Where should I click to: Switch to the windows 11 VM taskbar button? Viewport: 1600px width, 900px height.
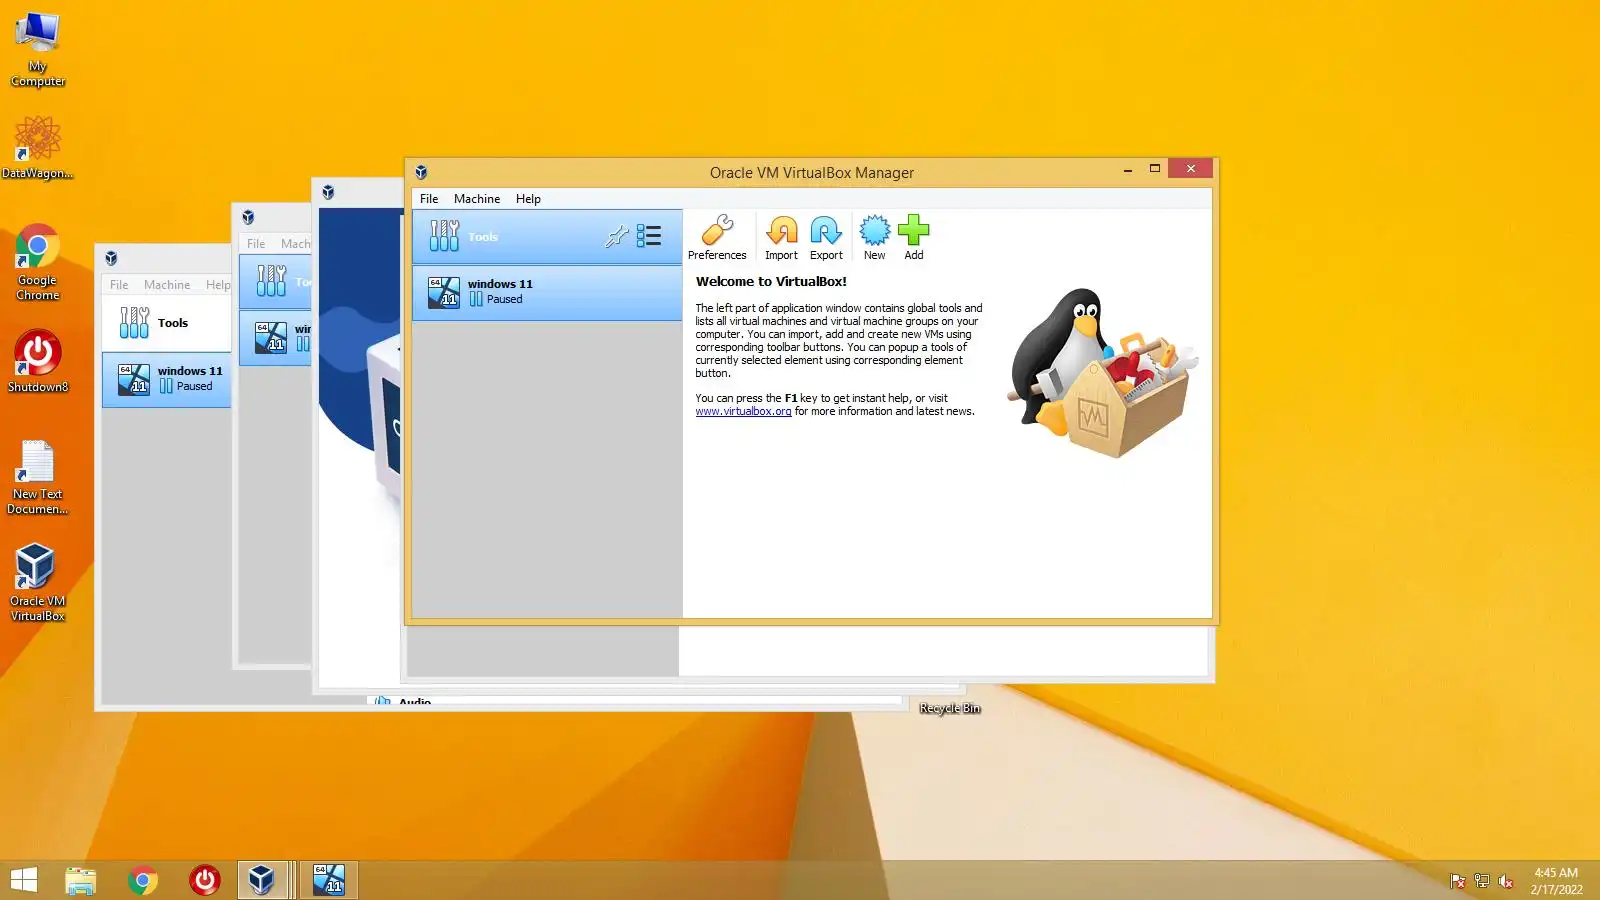point(329,880)
